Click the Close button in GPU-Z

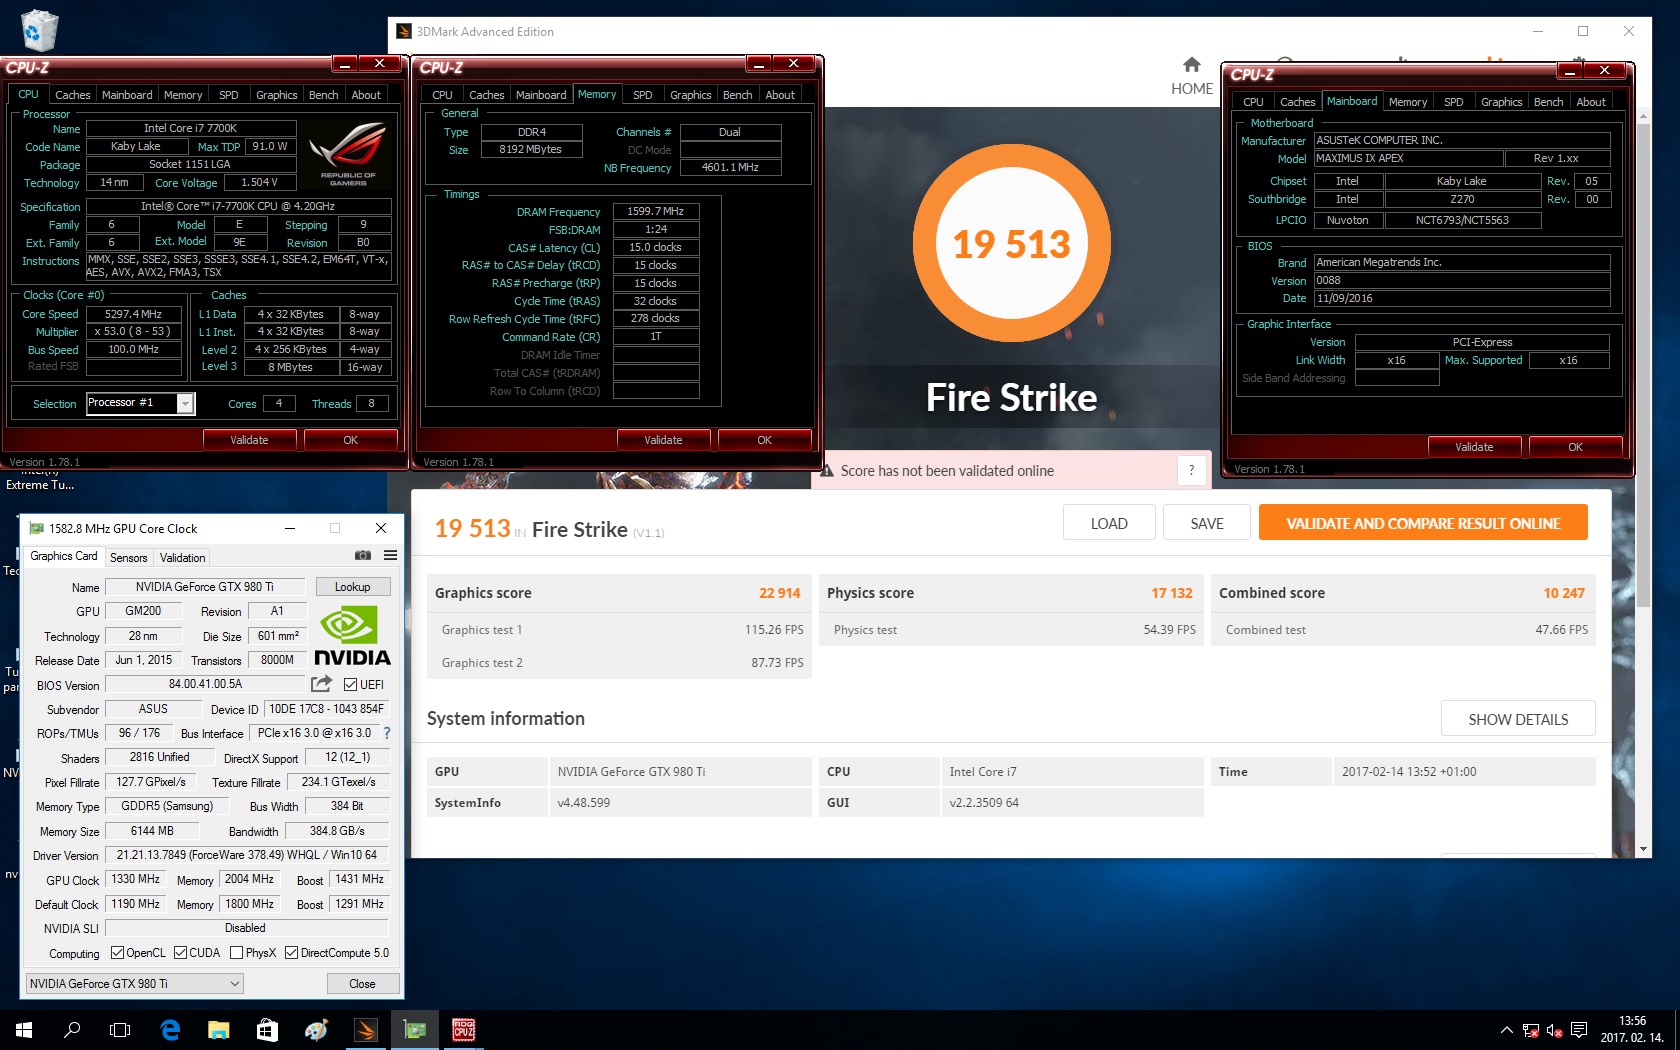click(363, 984)
